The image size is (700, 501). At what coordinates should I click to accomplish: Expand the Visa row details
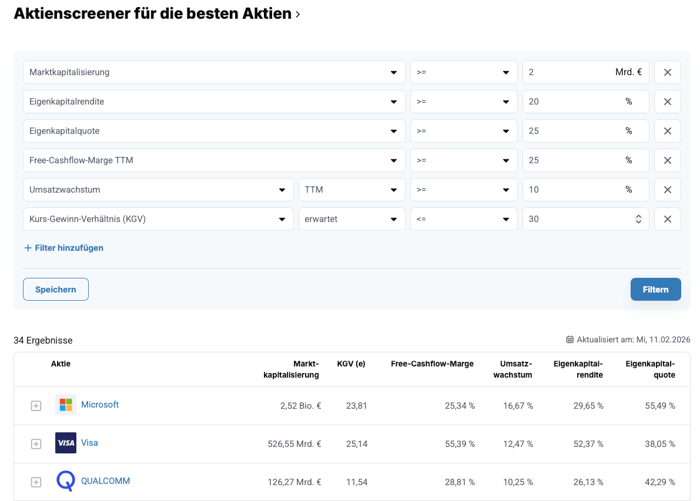(x=36, y=444)
